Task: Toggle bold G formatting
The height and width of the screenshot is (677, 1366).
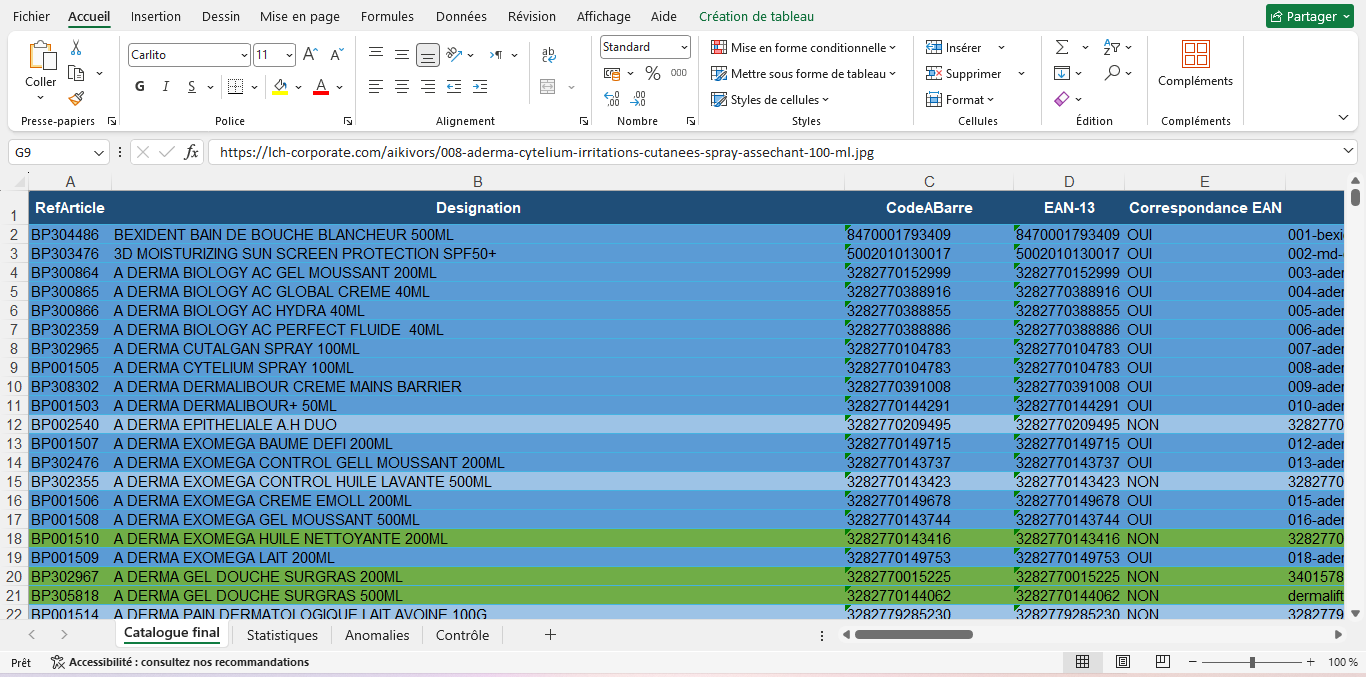Action: click(140, 87)
